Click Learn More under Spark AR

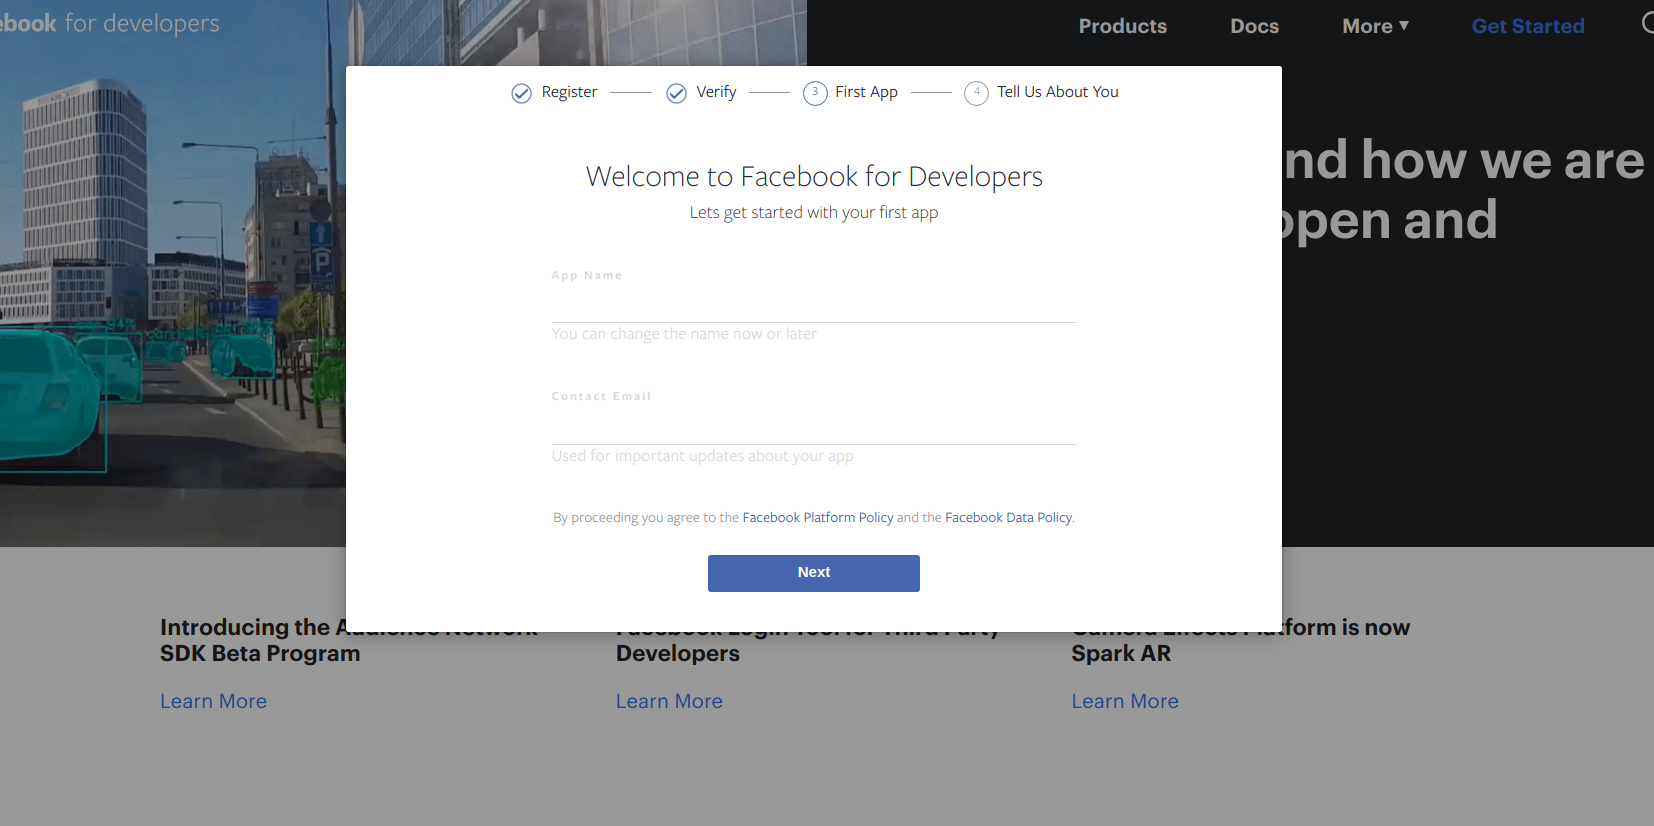pos(1125,701)
